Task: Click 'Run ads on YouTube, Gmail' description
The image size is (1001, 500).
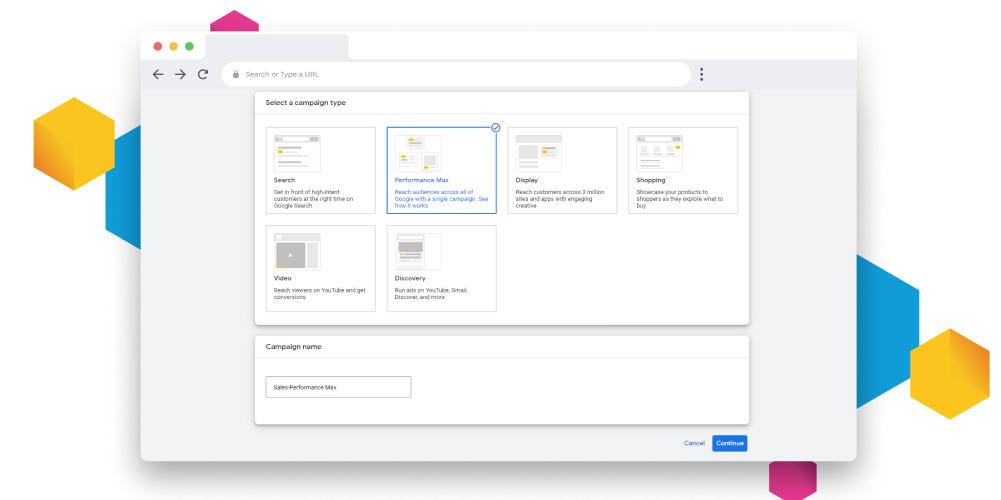Action: (x=432, y=294)
